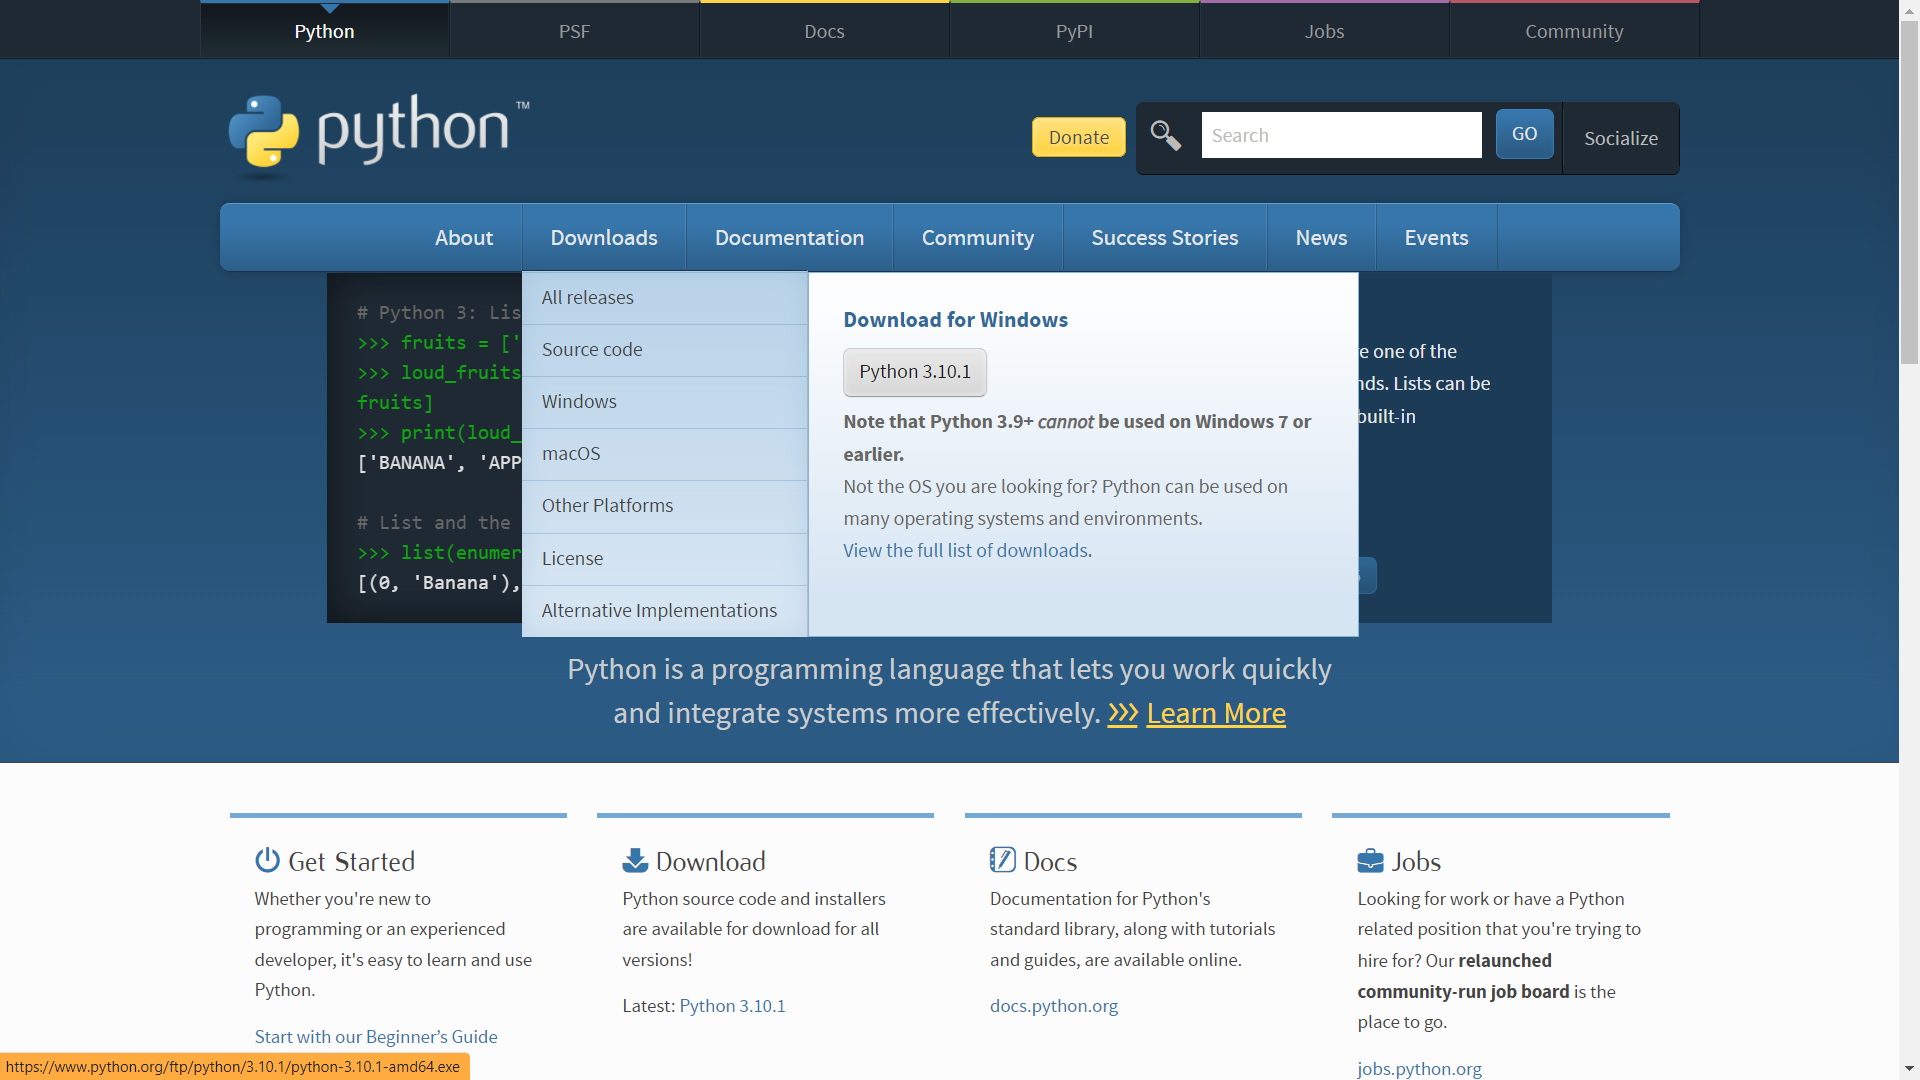Viewport: 1920px width, 1080px height.
Task: Expand the Community main nav menu
Action: click(x=977, y=238)
